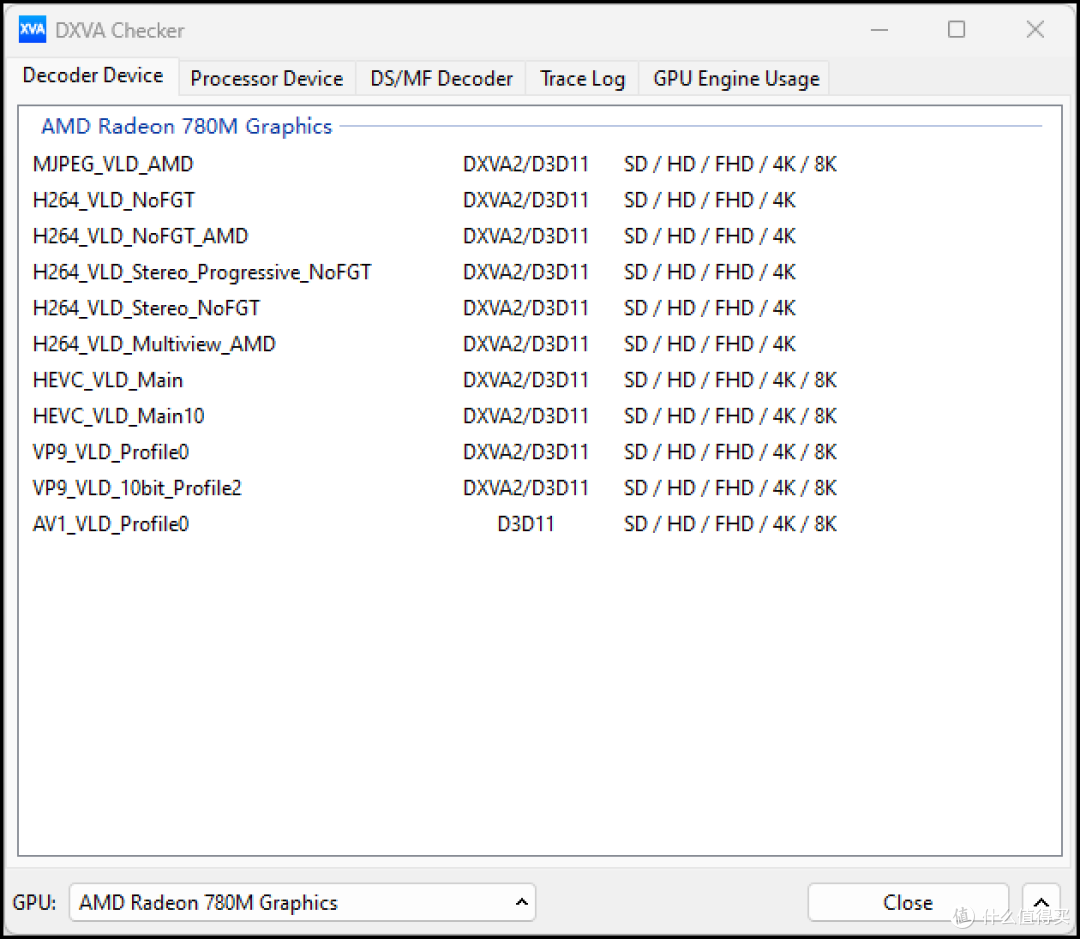Viewport: 1080px width, 939px height.
Task: Click the GPU: label
Action: coord(34,902)
